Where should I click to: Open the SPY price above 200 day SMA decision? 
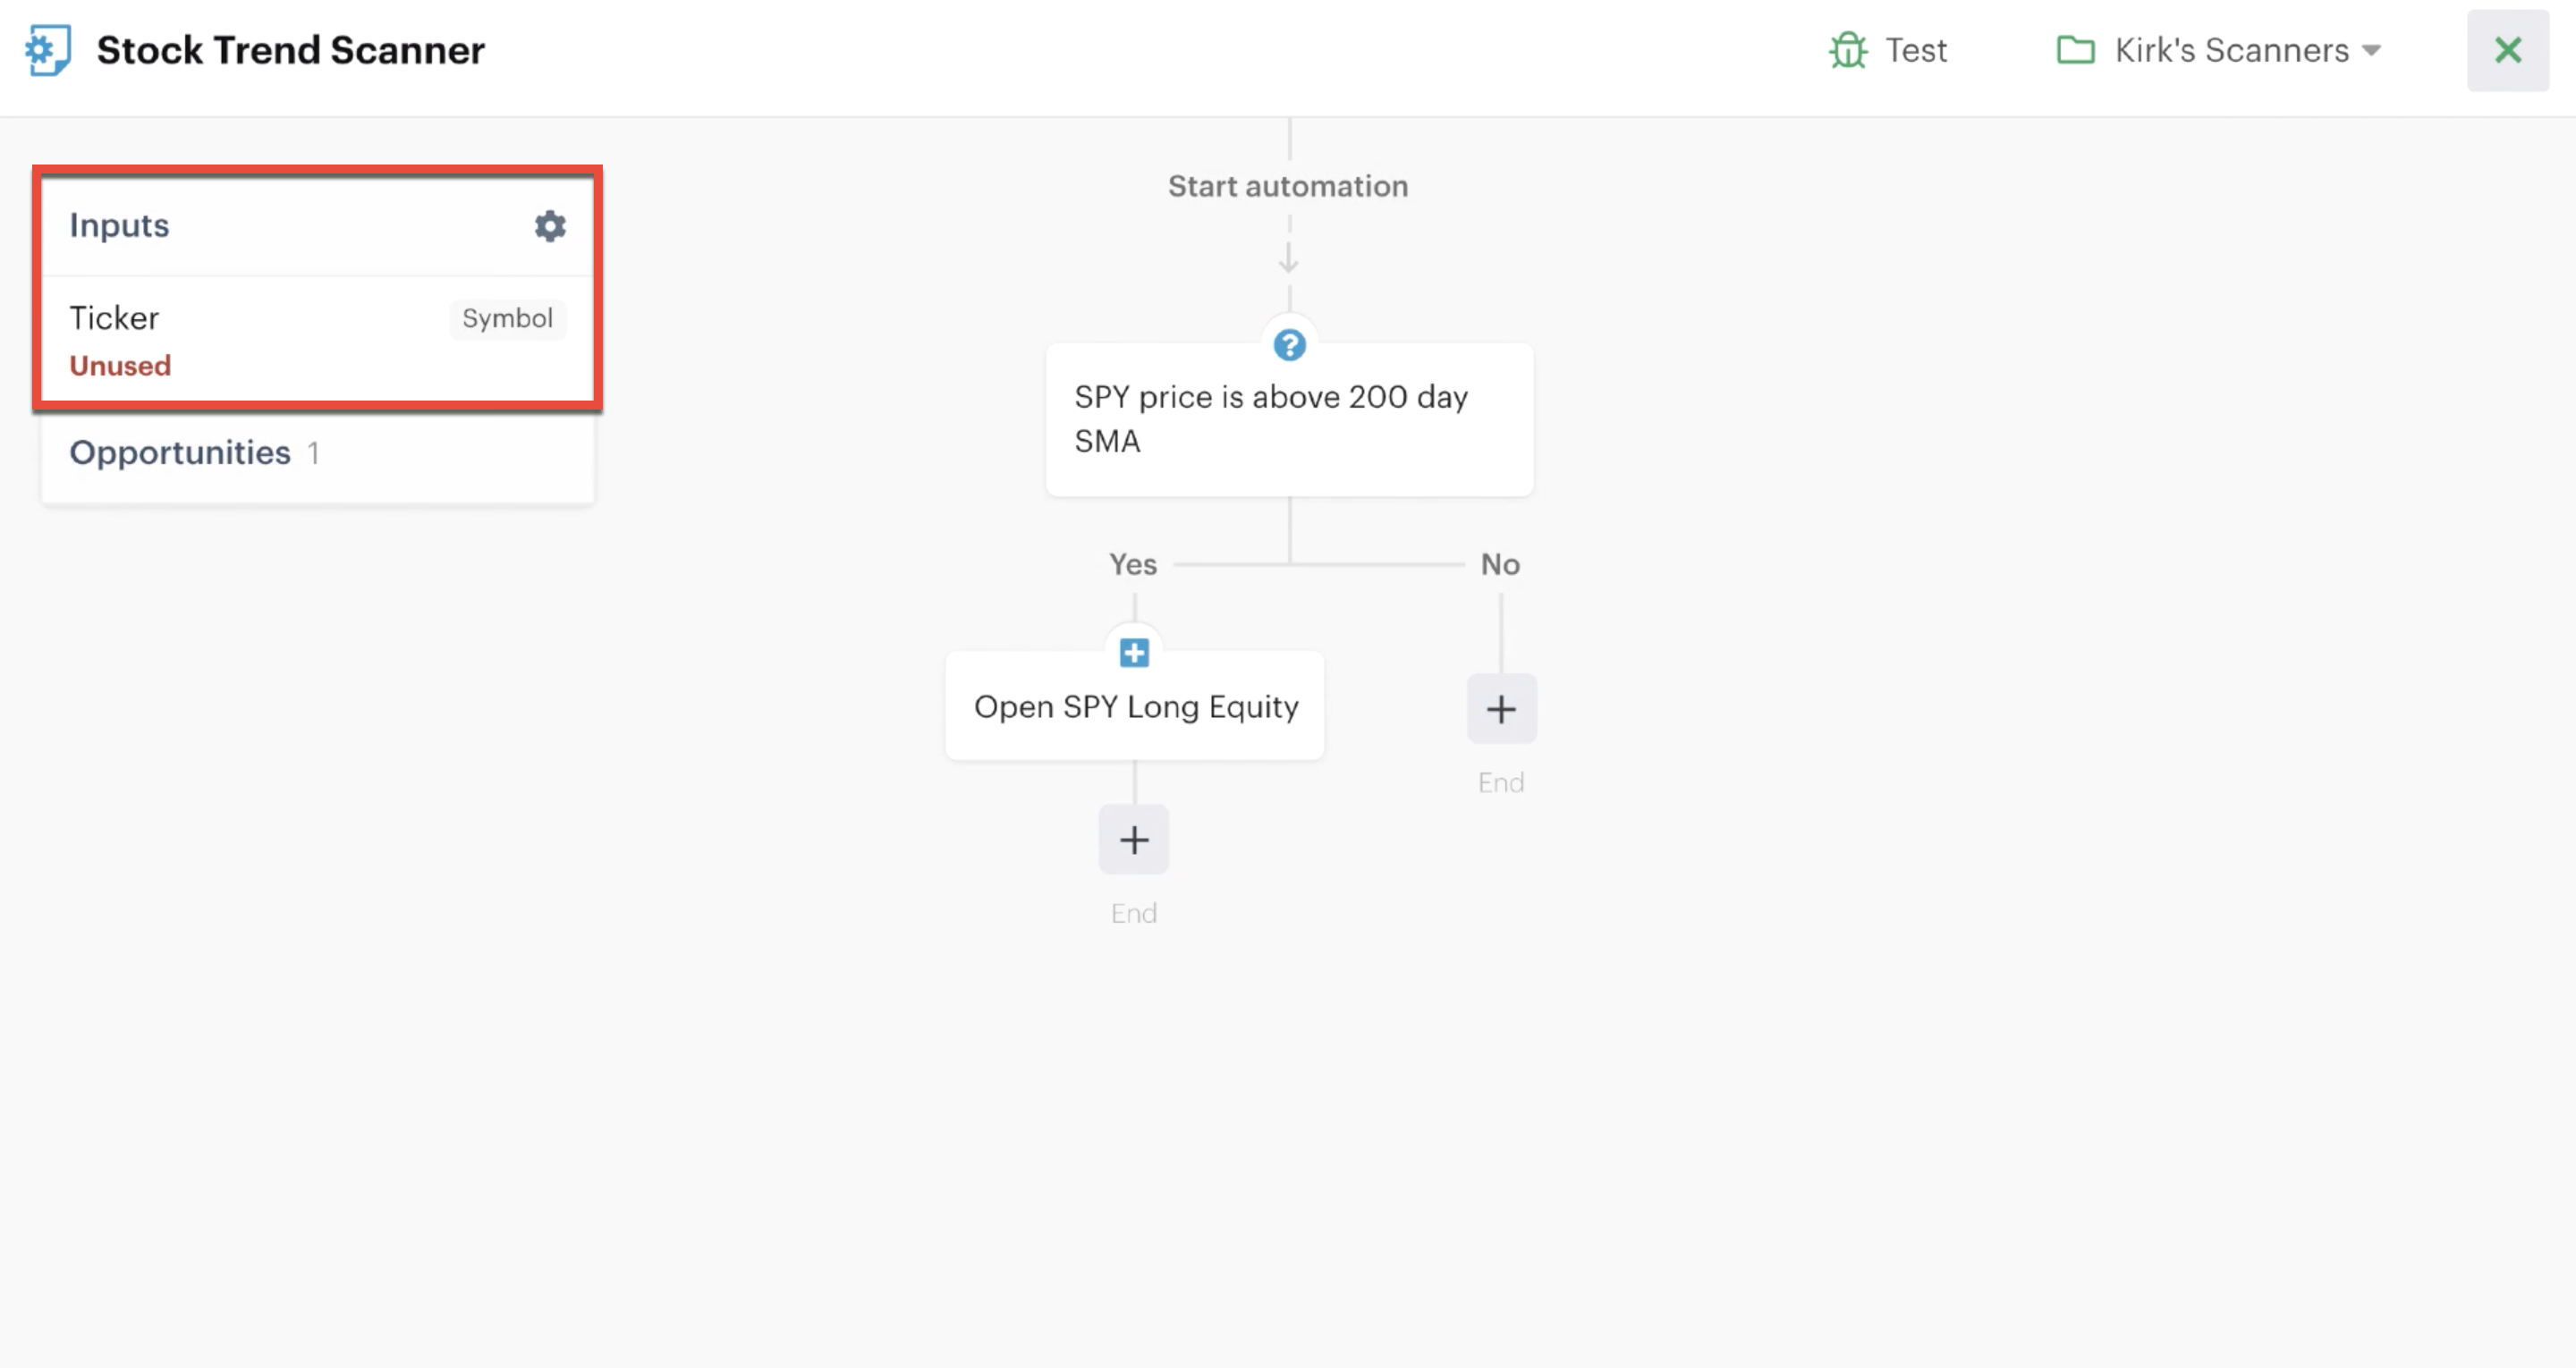pyautogui.click(x=1289, y=419)
